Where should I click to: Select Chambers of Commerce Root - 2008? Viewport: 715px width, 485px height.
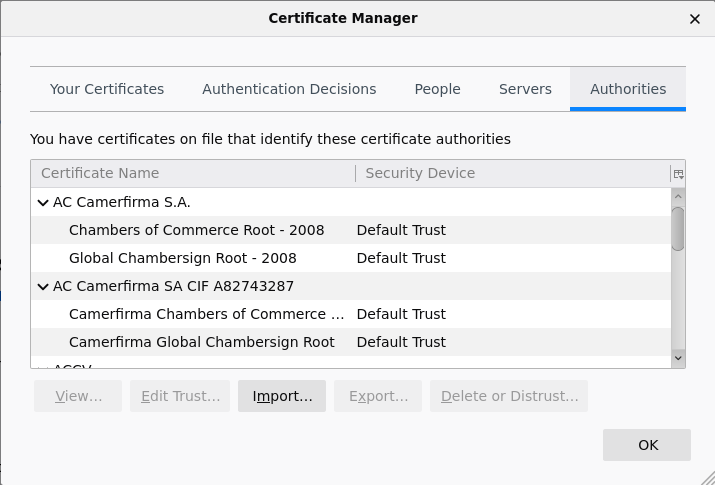pyautogui.click(x=196, y=230)
